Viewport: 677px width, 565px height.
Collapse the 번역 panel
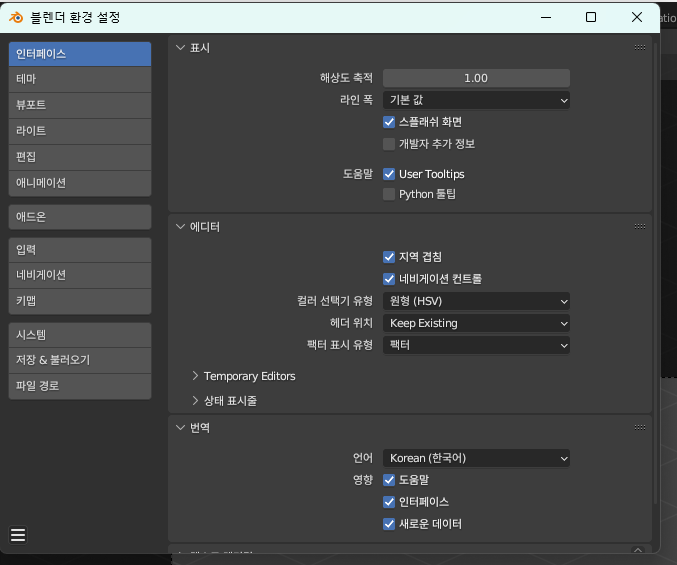pyautogui.click(x=180, y=428)
